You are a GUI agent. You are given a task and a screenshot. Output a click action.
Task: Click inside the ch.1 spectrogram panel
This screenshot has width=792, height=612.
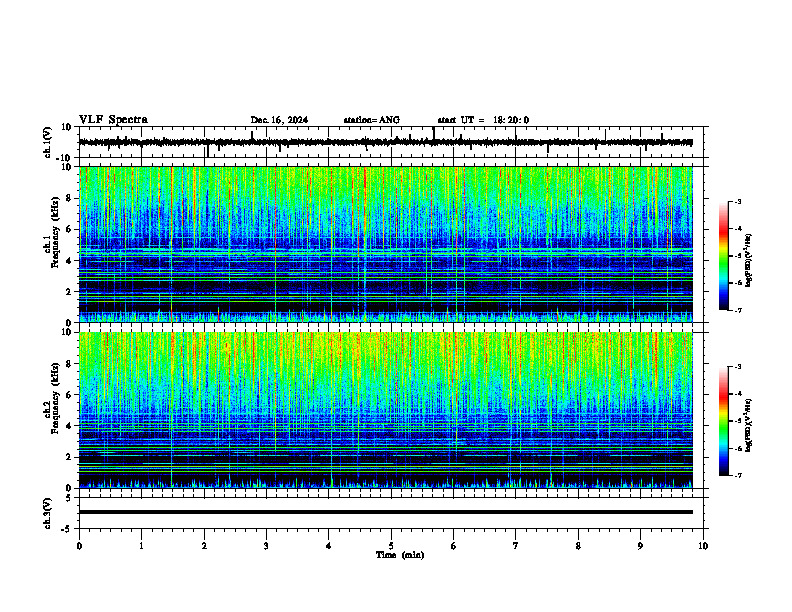386,244
